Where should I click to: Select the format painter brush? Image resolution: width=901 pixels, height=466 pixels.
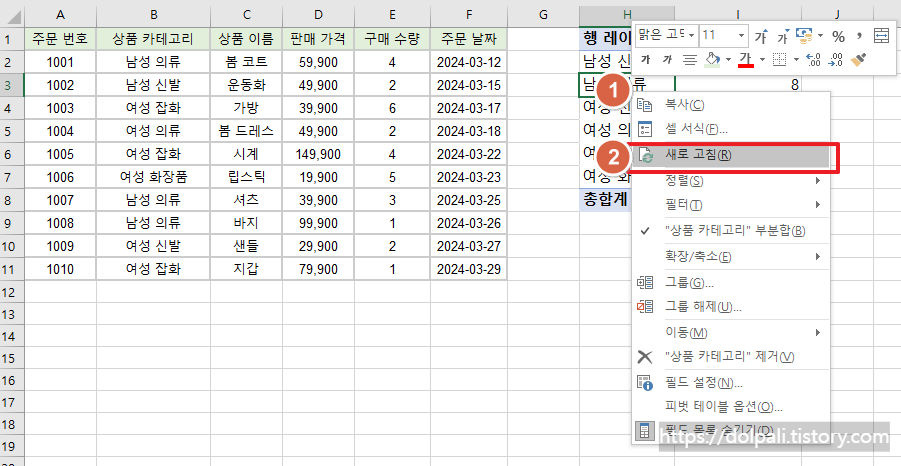(858, 59)
